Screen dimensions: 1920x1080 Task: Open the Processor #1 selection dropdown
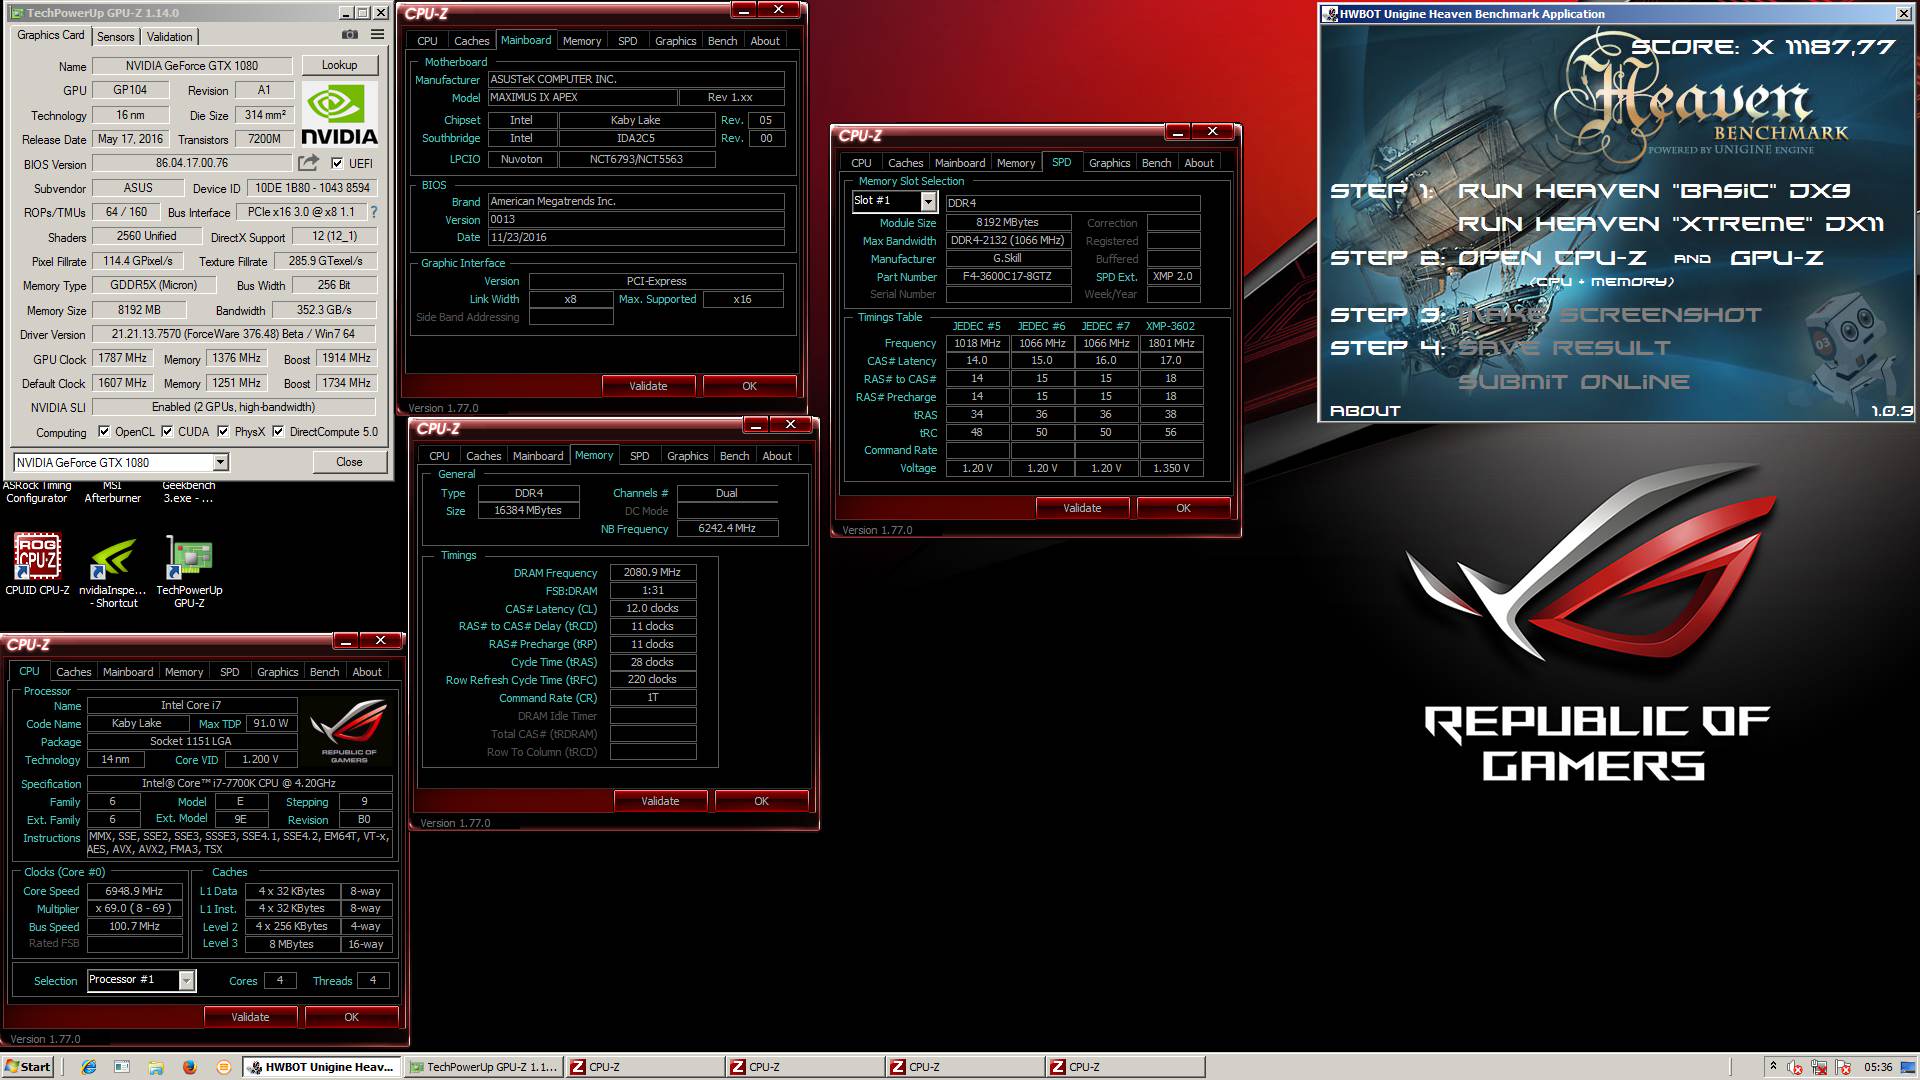click(186, 980)
